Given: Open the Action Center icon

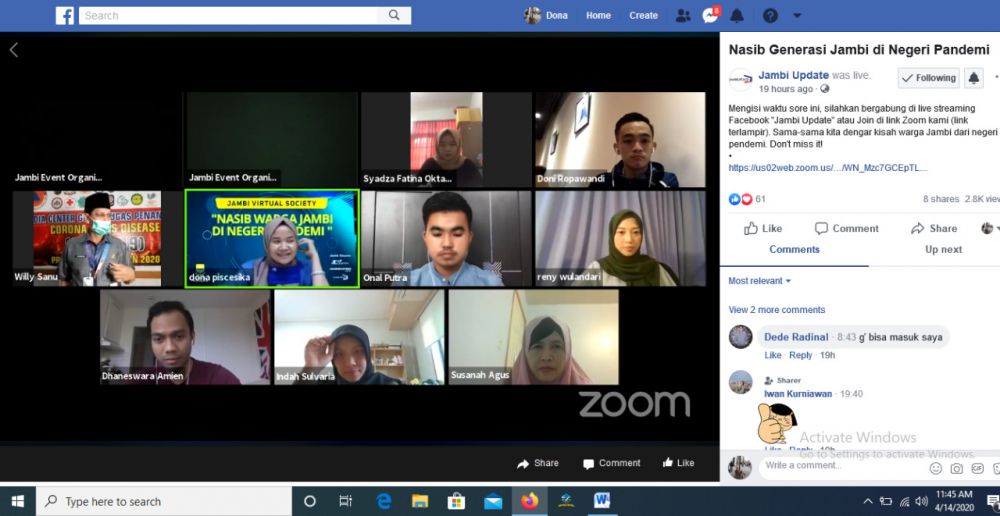Looking at the screenshot, I should [991, 501].
